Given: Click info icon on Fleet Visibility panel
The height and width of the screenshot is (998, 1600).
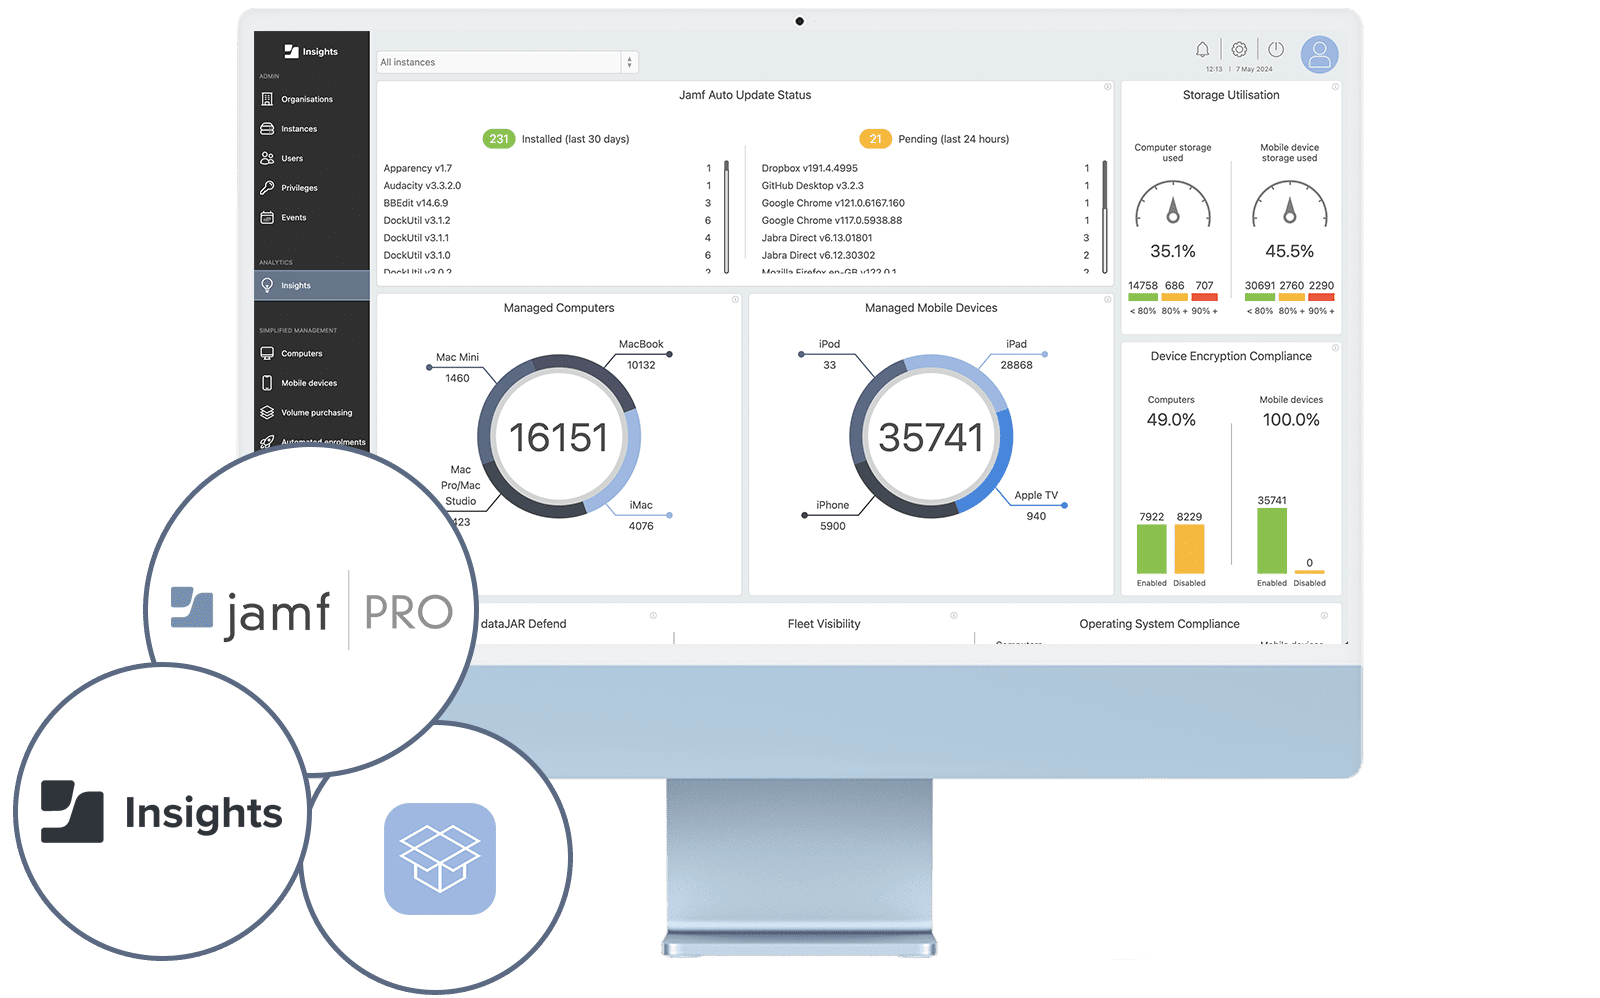Looking at the screenshot, I should coord(953,615).
